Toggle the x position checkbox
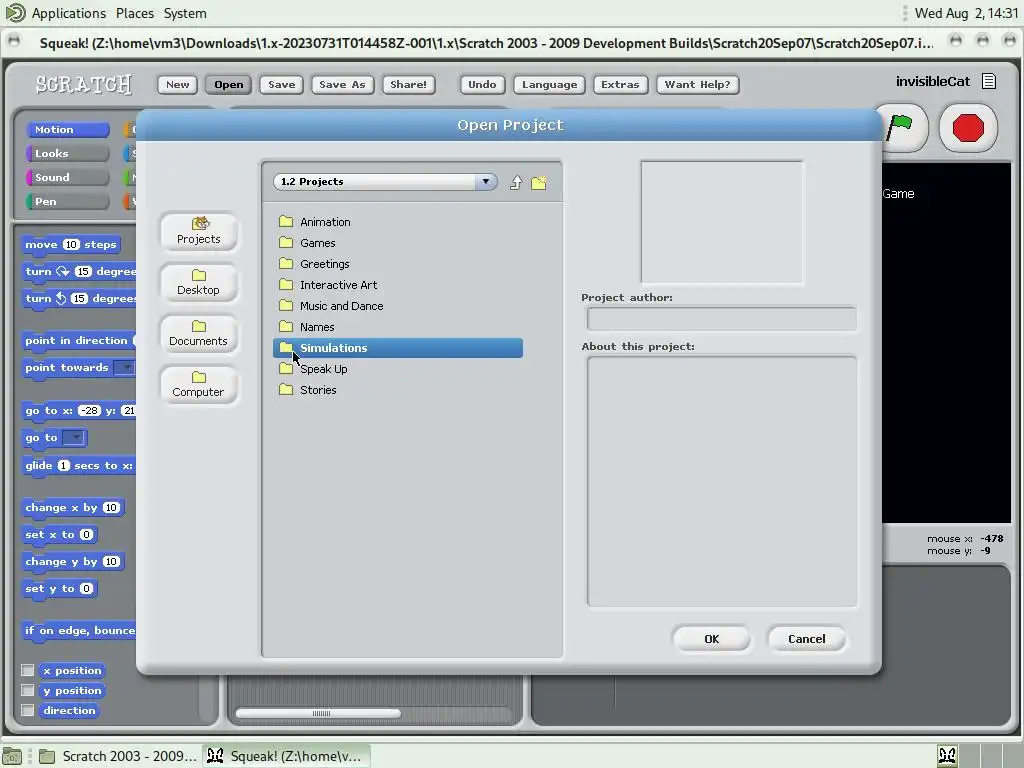 (x=27, y=670)
